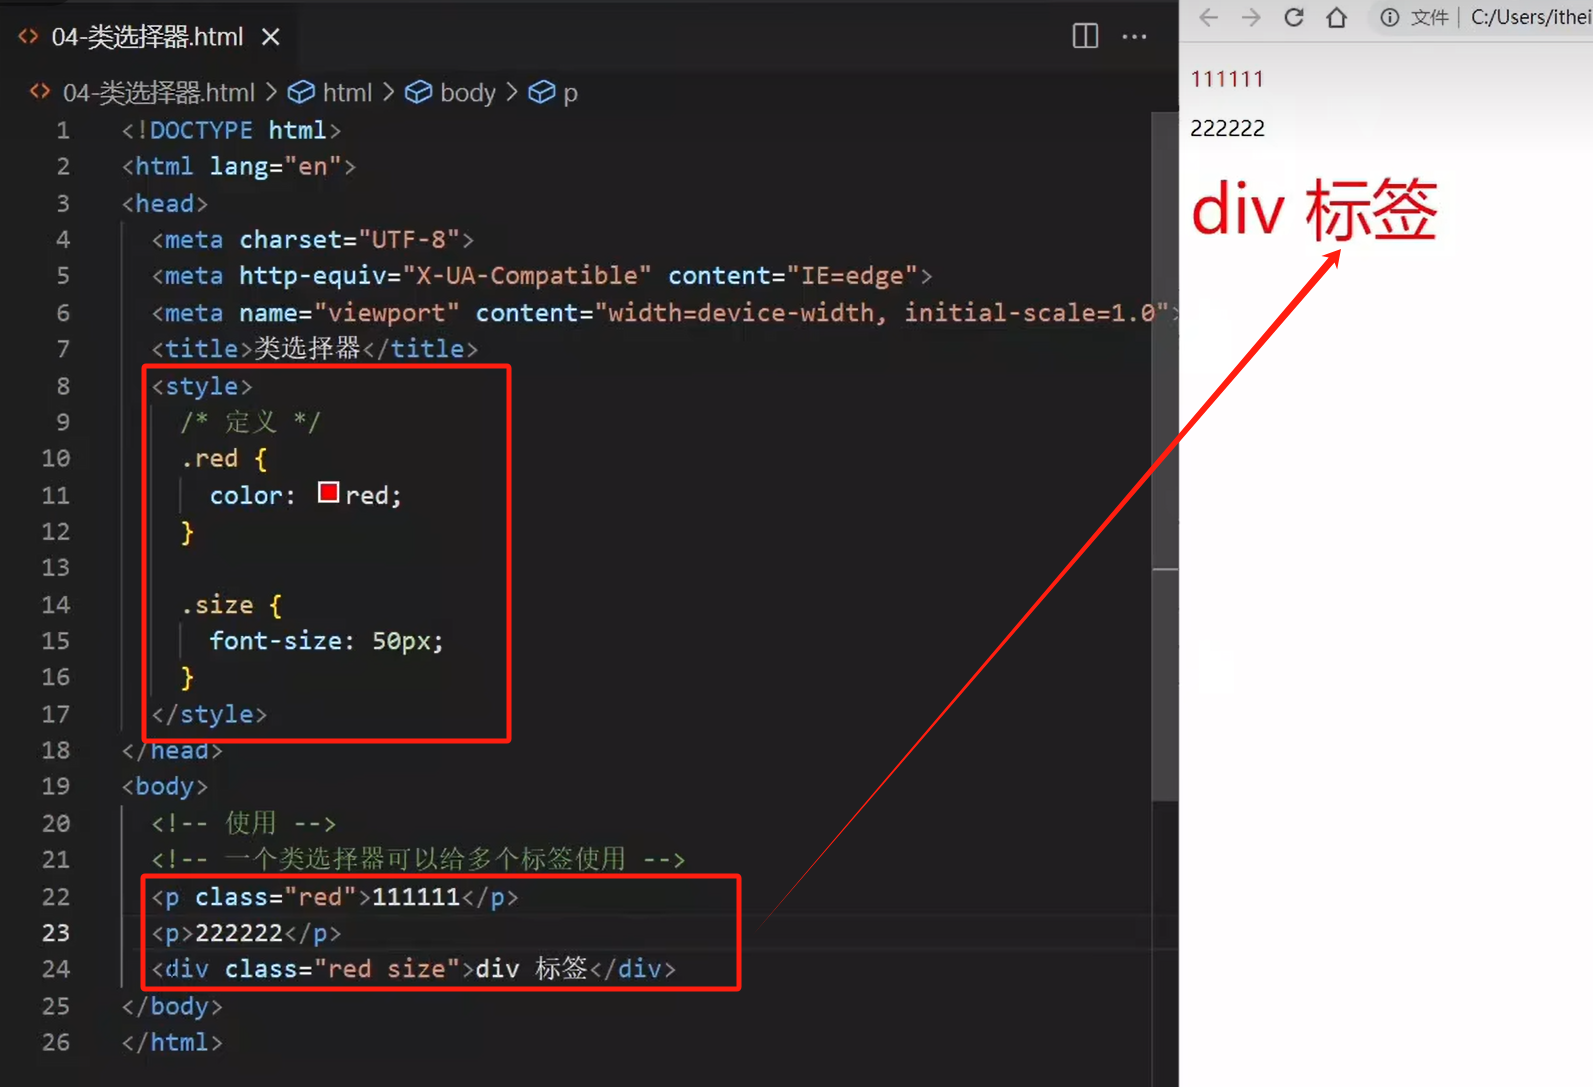
Task: Click class="red size" on the div line
Action: 342,969
